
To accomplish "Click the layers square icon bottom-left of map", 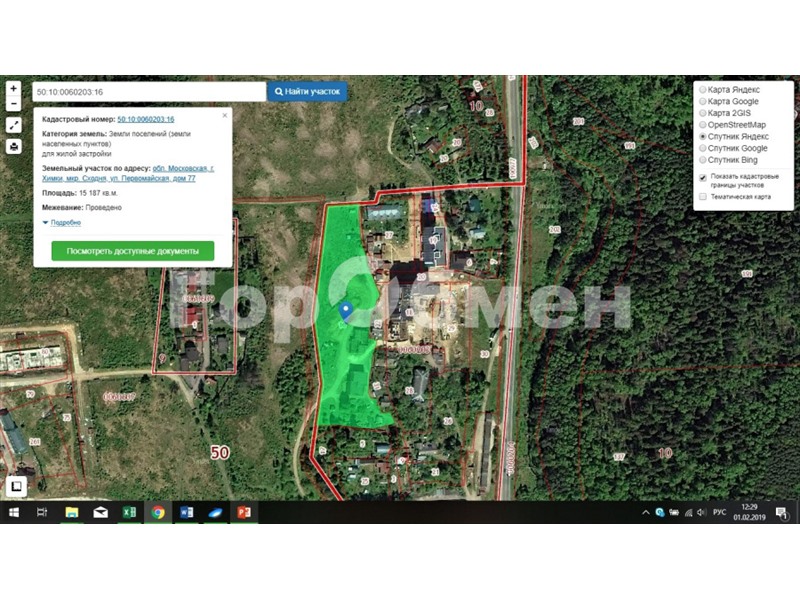I will point(16,486).
